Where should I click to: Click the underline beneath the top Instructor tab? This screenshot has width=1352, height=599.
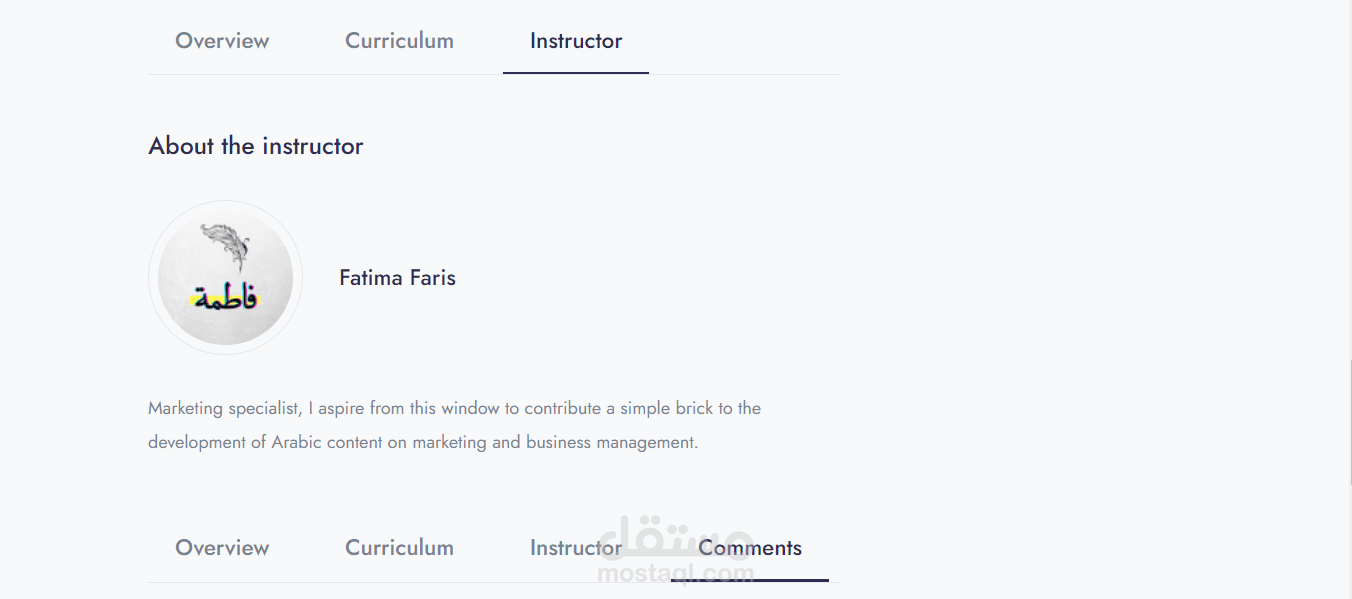[576, 73]
